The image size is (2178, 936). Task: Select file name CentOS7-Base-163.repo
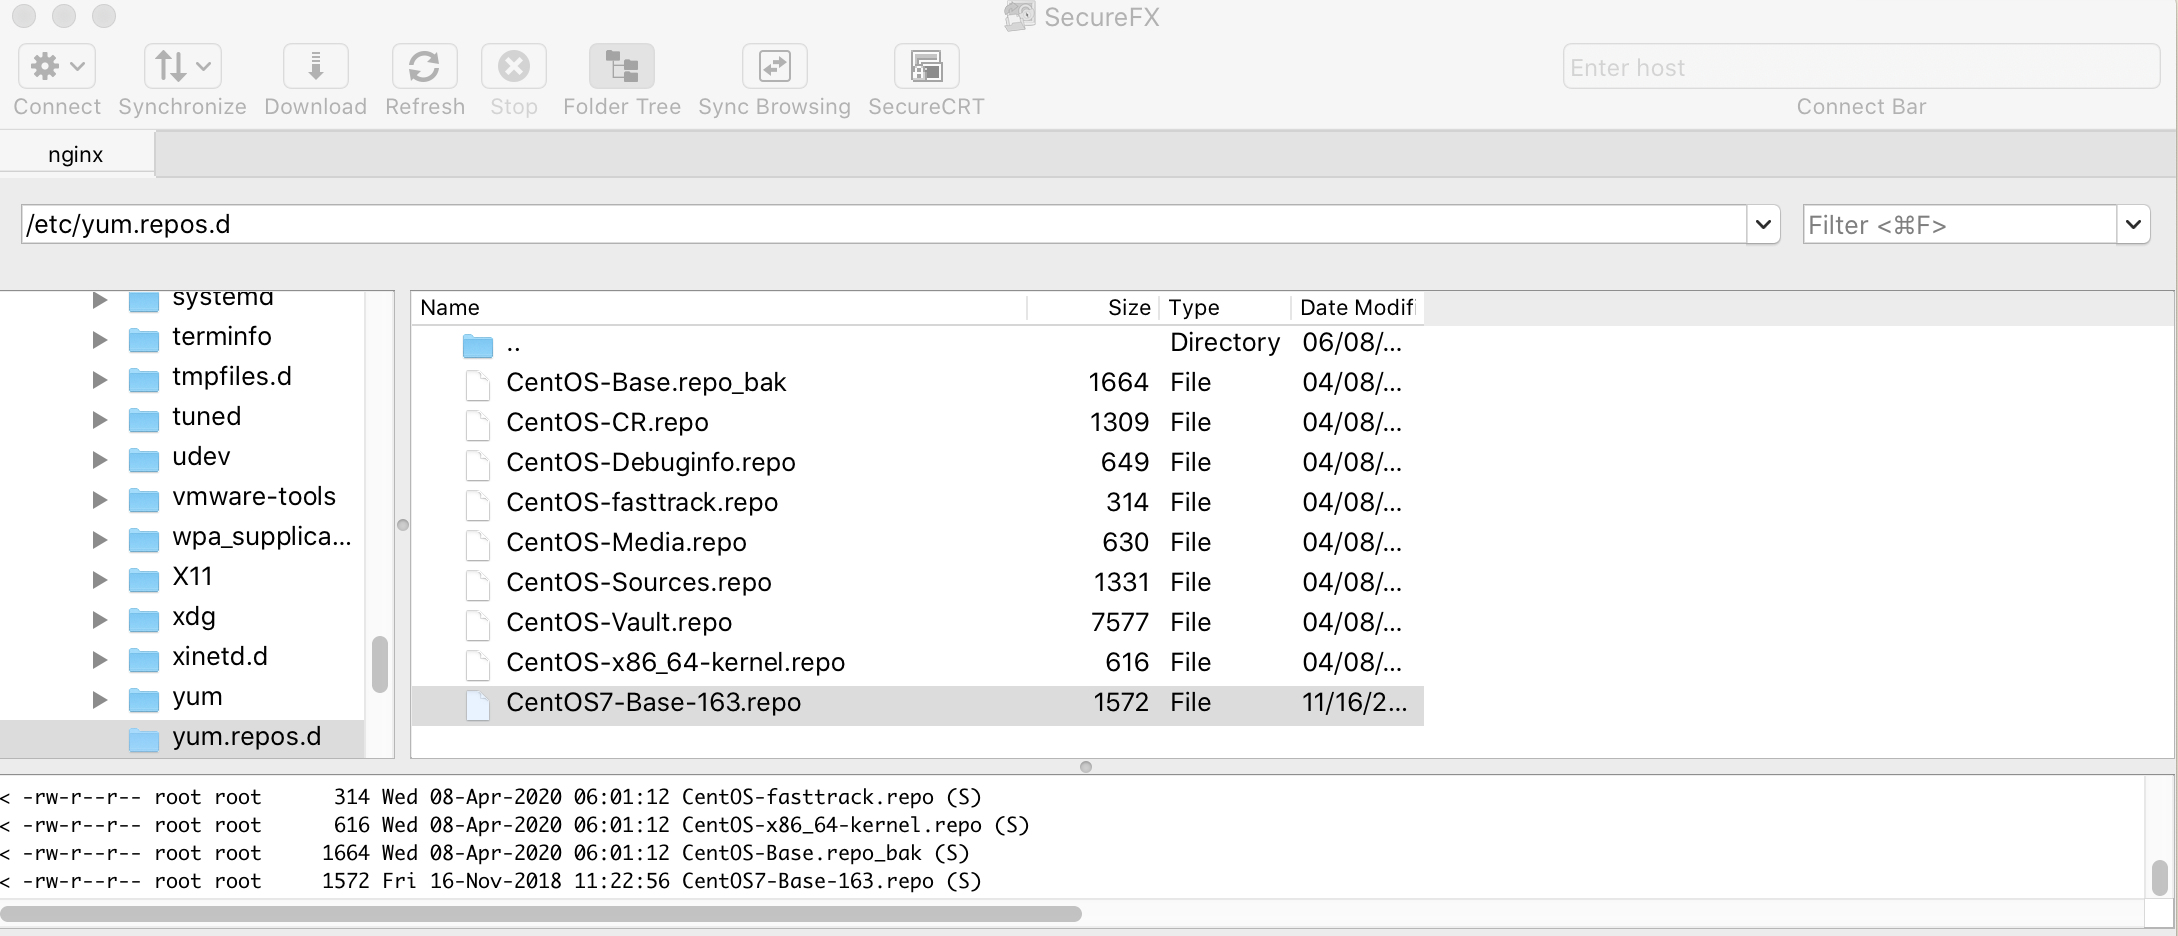(653, 702)
